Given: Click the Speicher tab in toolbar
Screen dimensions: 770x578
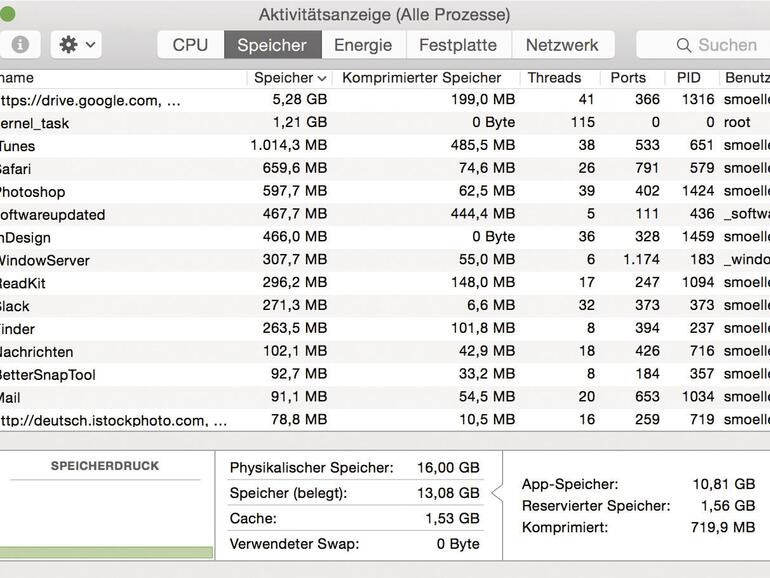Looking at the screenshot, I should [x=272, y=45].
